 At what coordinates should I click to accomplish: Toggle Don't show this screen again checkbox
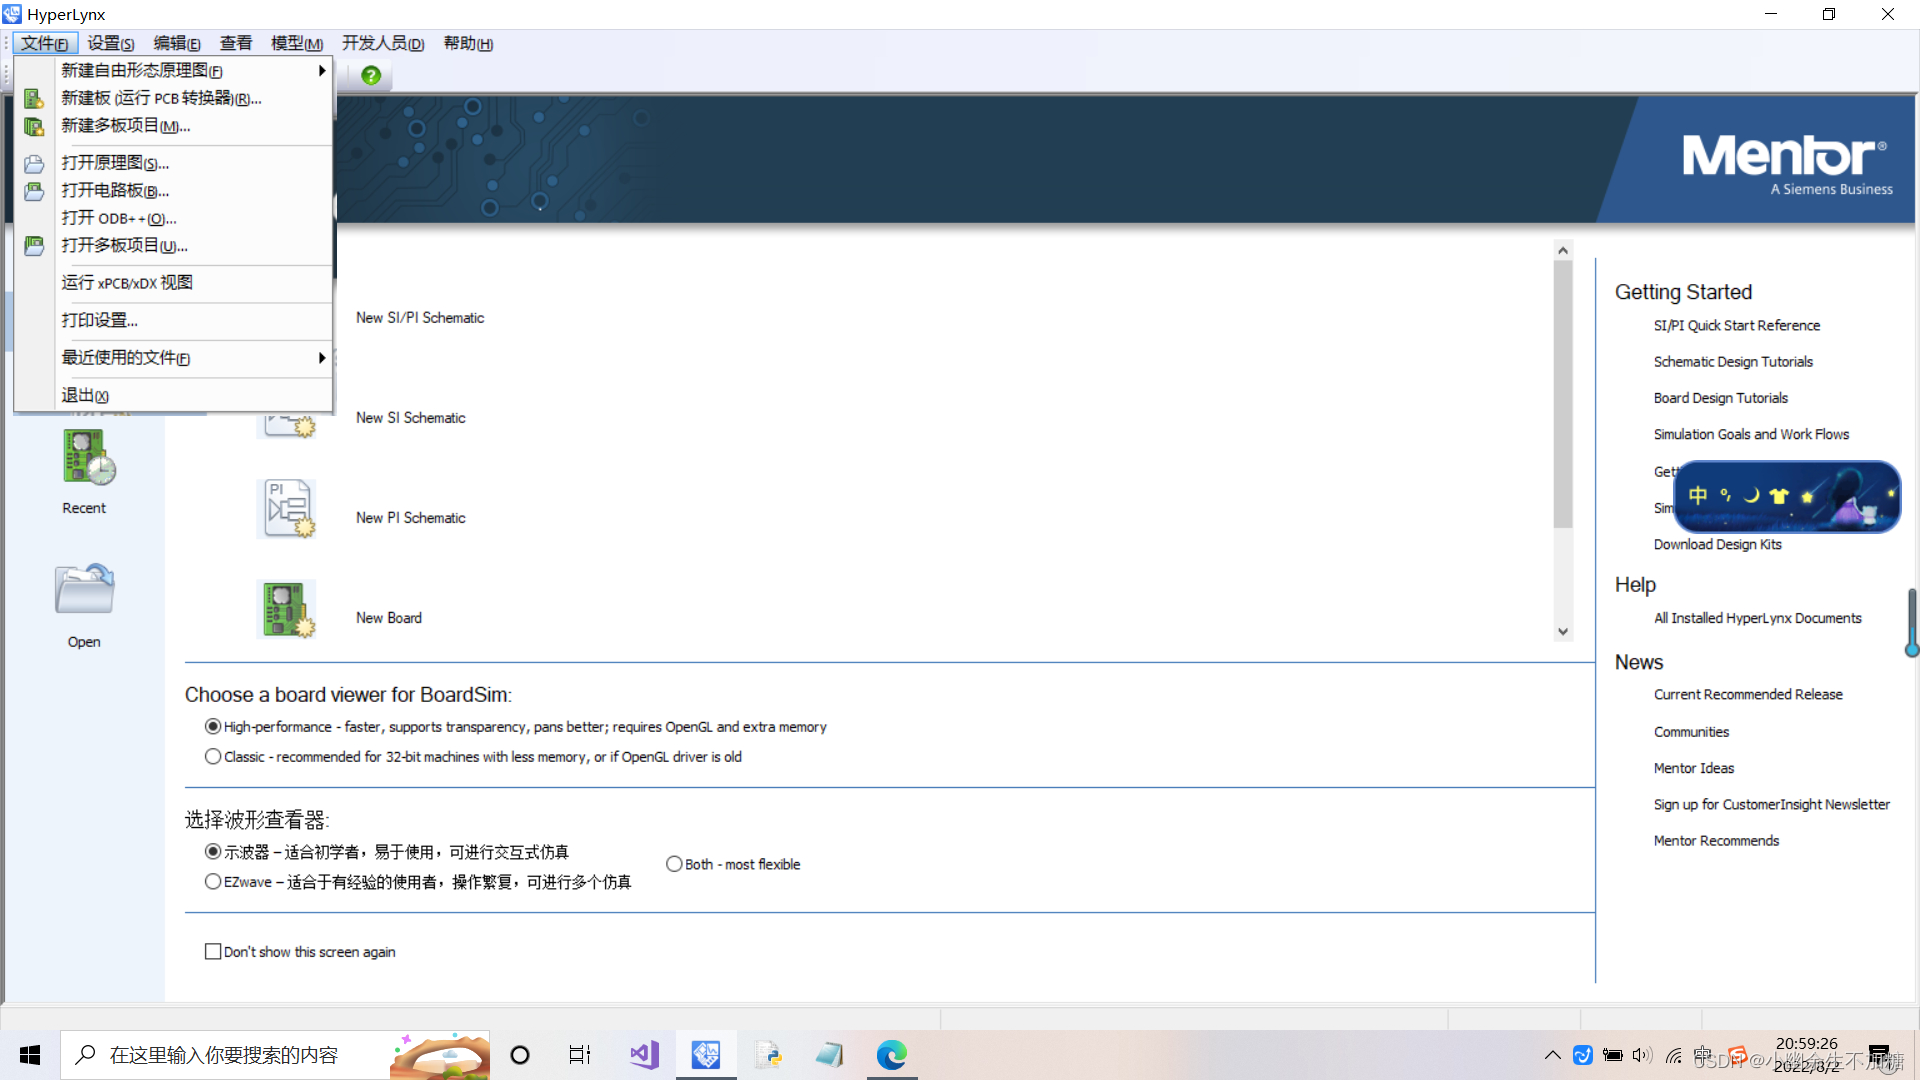[x=211, y=951]
